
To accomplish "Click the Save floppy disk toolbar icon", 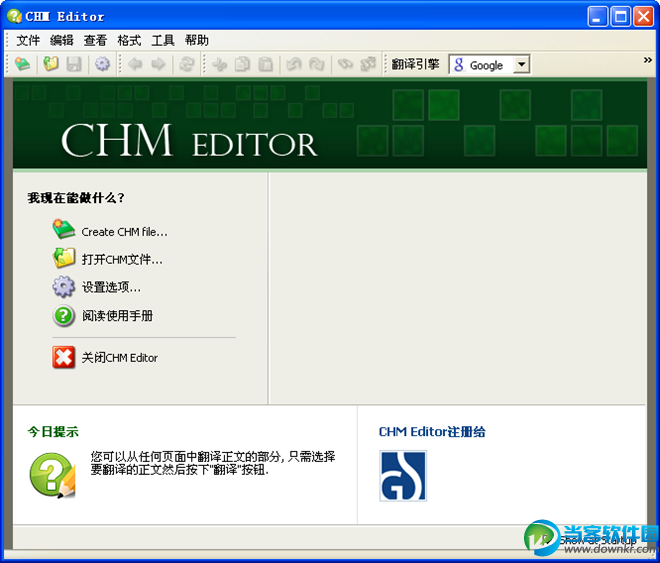I will pos(74,64).
